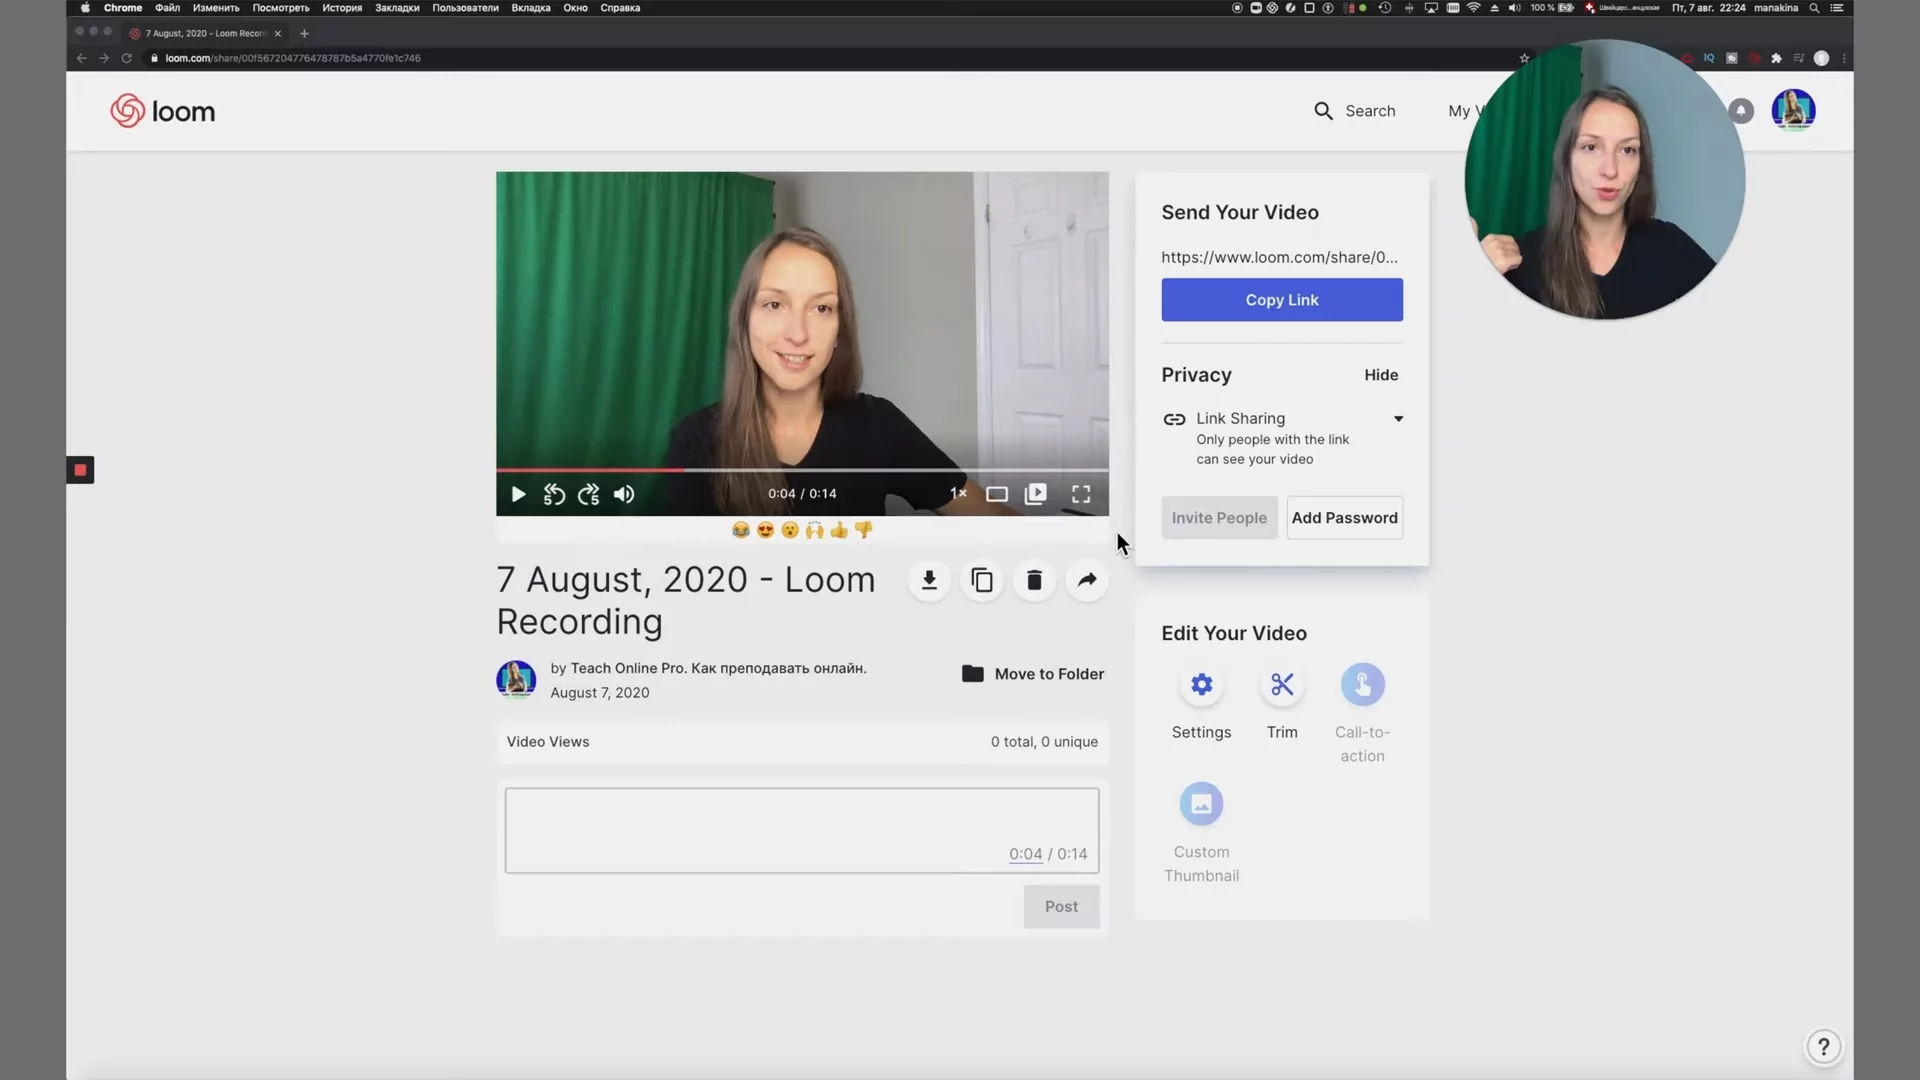This screenshot has width=1920, height=1080.
Task: Open profile avatar menu
Action: [x=1793, y=110]
